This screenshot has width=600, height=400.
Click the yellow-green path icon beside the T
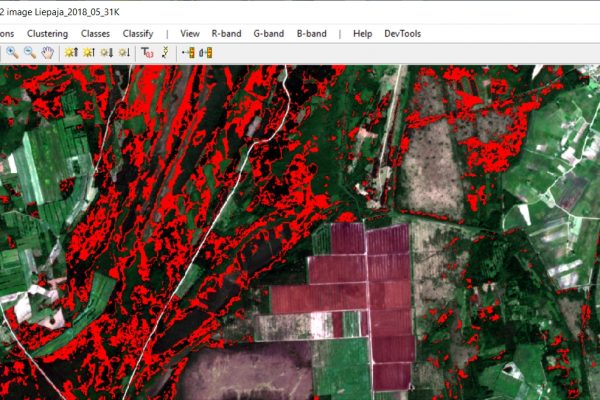(x=164, y=53)
